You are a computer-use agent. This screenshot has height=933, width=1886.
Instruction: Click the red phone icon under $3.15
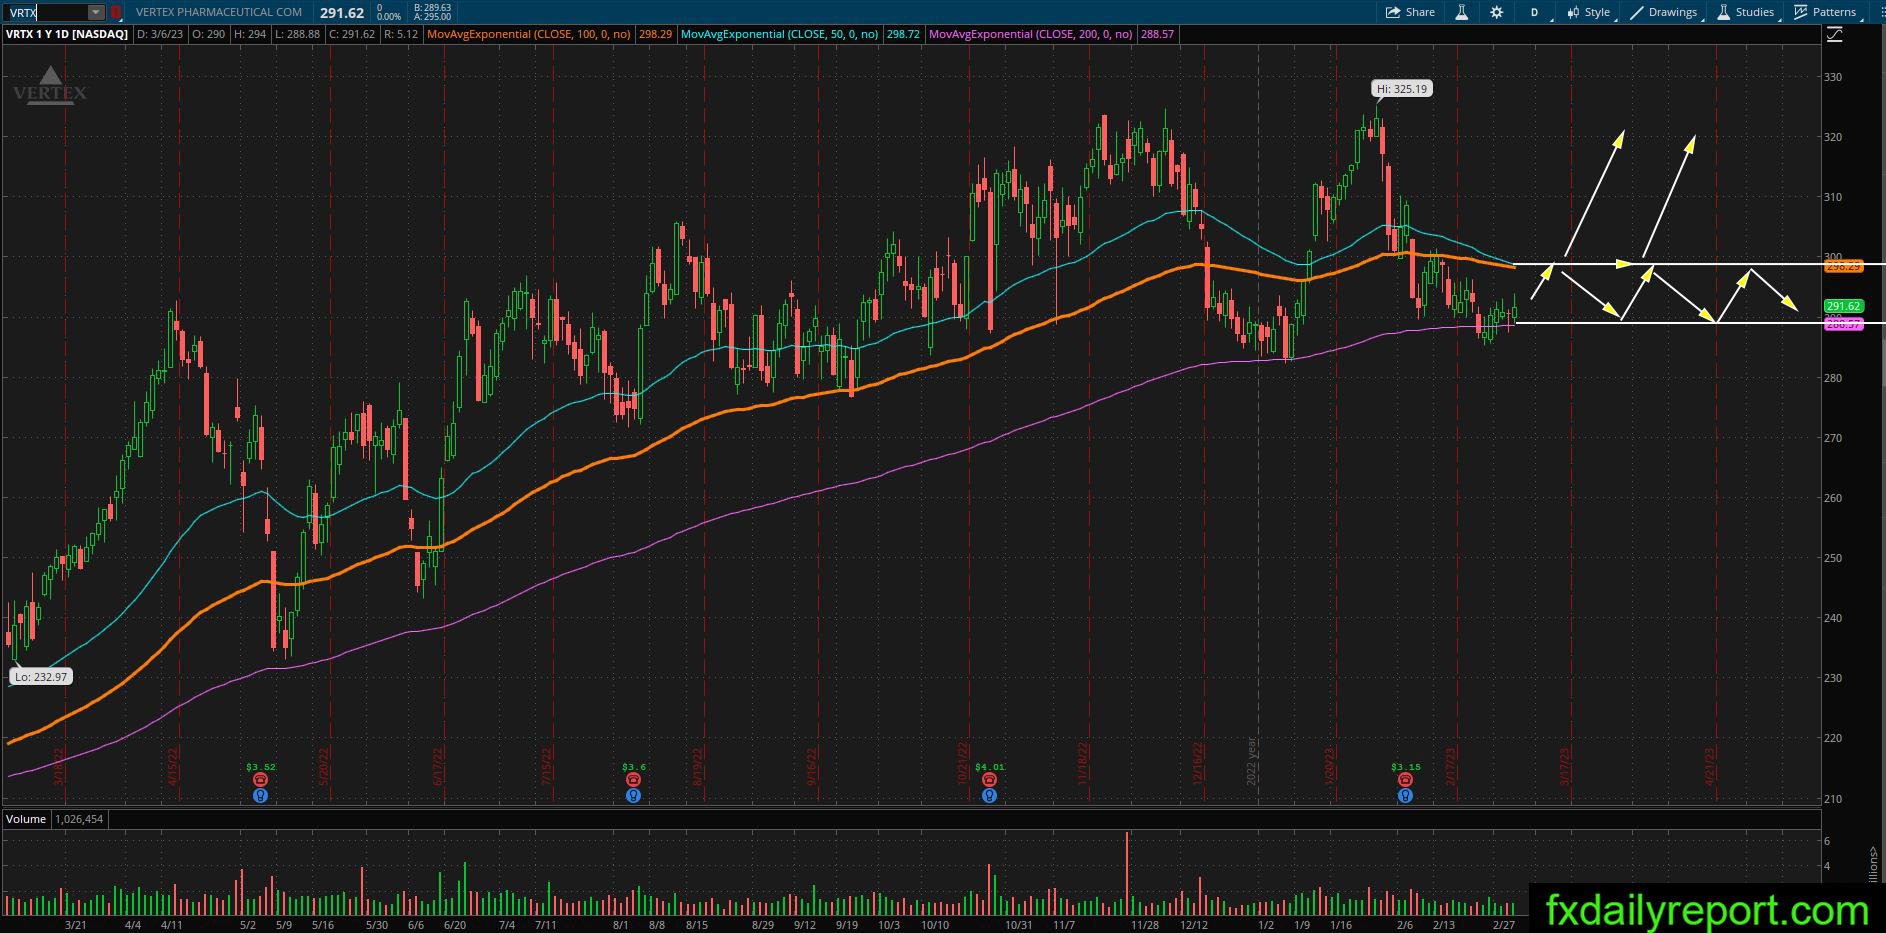coord(1405,780)
